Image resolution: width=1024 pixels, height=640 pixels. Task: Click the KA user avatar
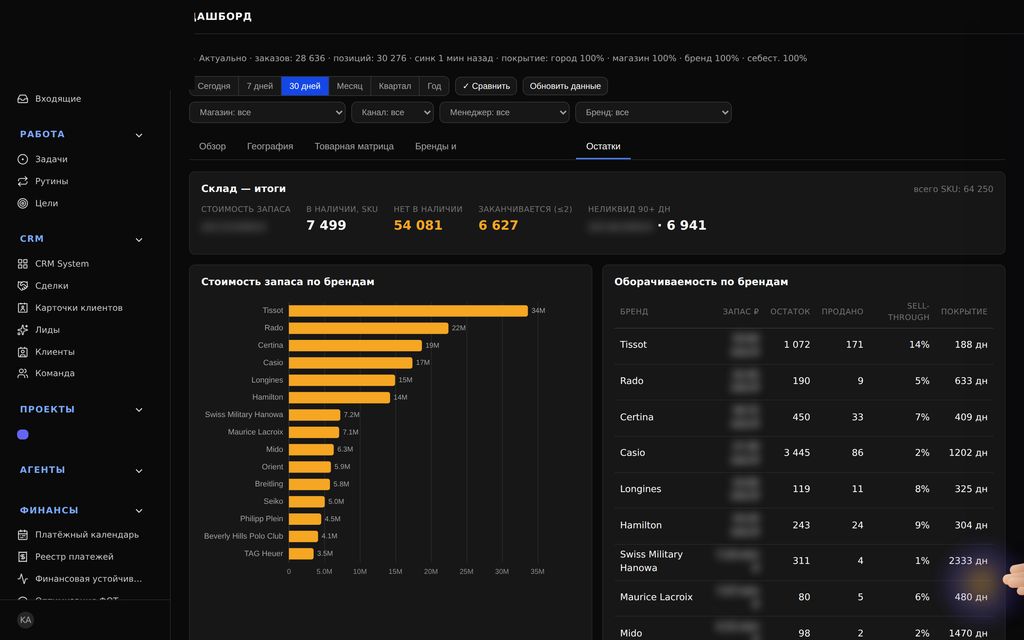[25, 620]
